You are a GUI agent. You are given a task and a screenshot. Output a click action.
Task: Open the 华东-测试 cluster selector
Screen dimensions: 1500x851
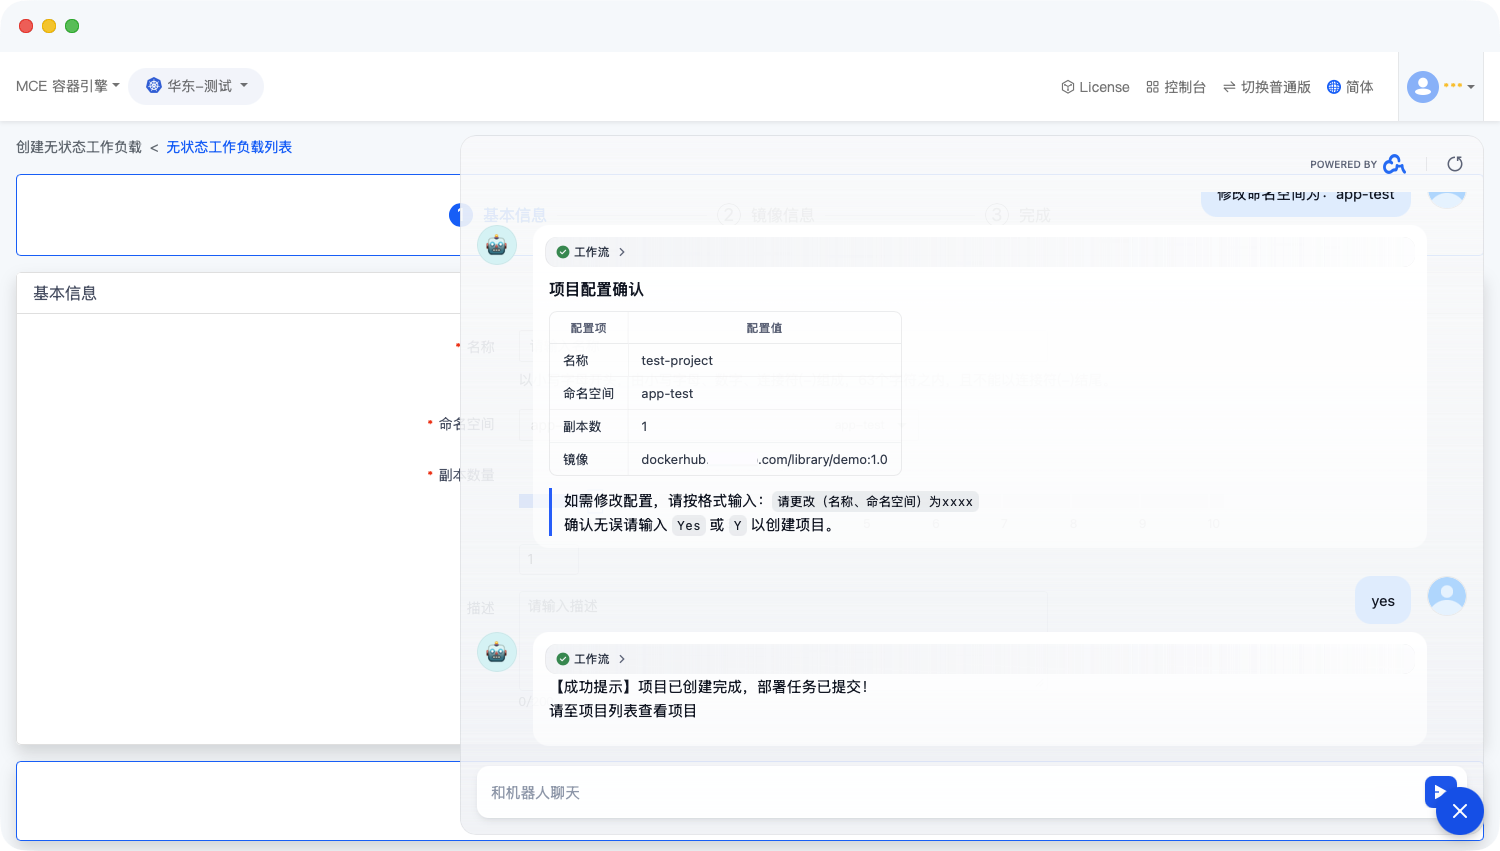click(x=196, y=86)
